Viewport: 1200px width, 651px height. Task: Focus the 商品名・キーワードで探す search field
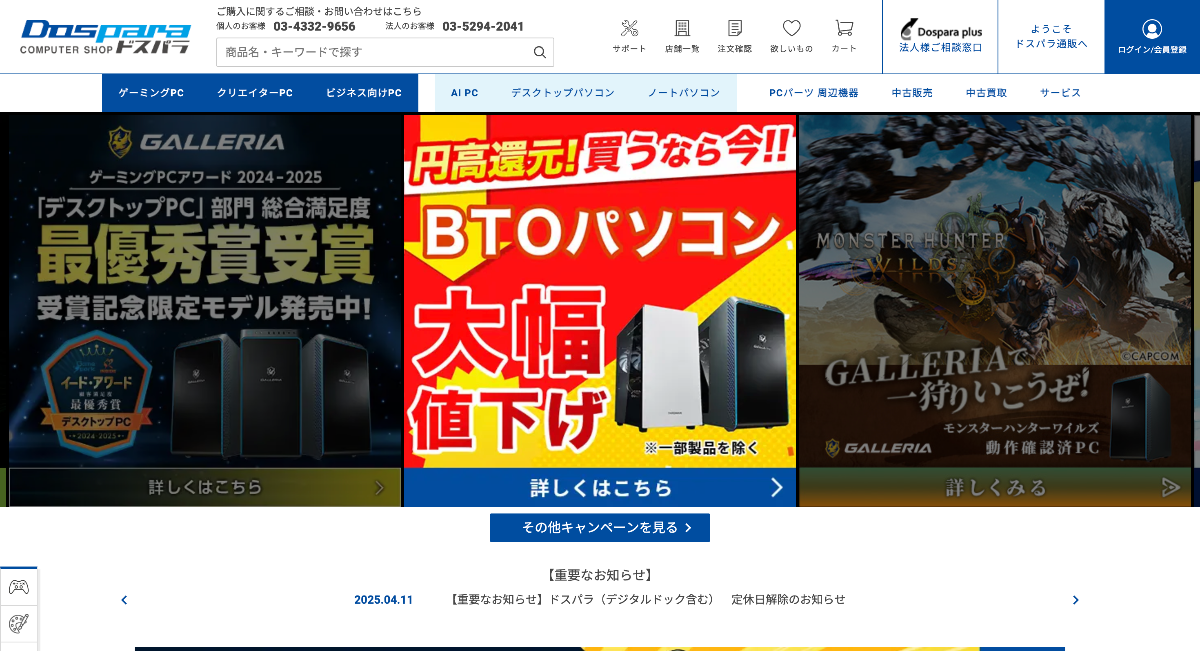(x=372, y=52)
